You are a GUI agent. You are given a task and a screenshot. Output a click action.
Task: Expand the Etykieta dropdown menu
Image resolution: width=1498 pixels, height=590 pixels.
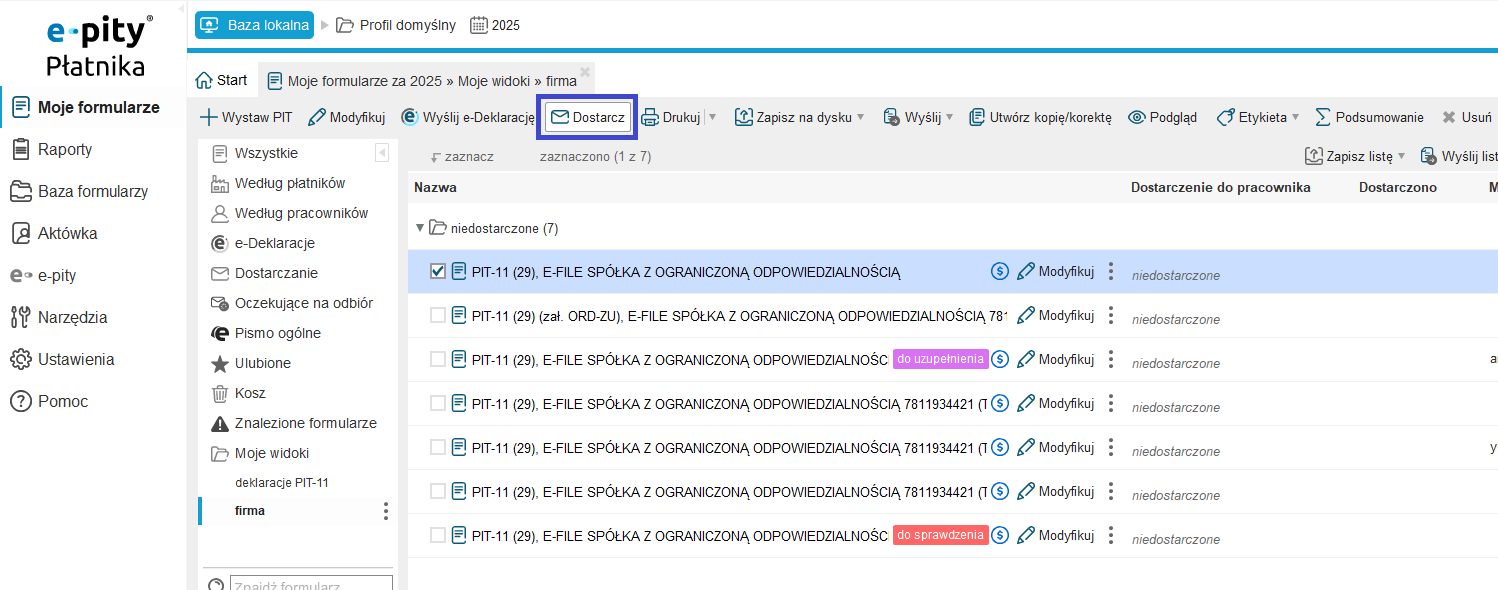pos(1295,117)
